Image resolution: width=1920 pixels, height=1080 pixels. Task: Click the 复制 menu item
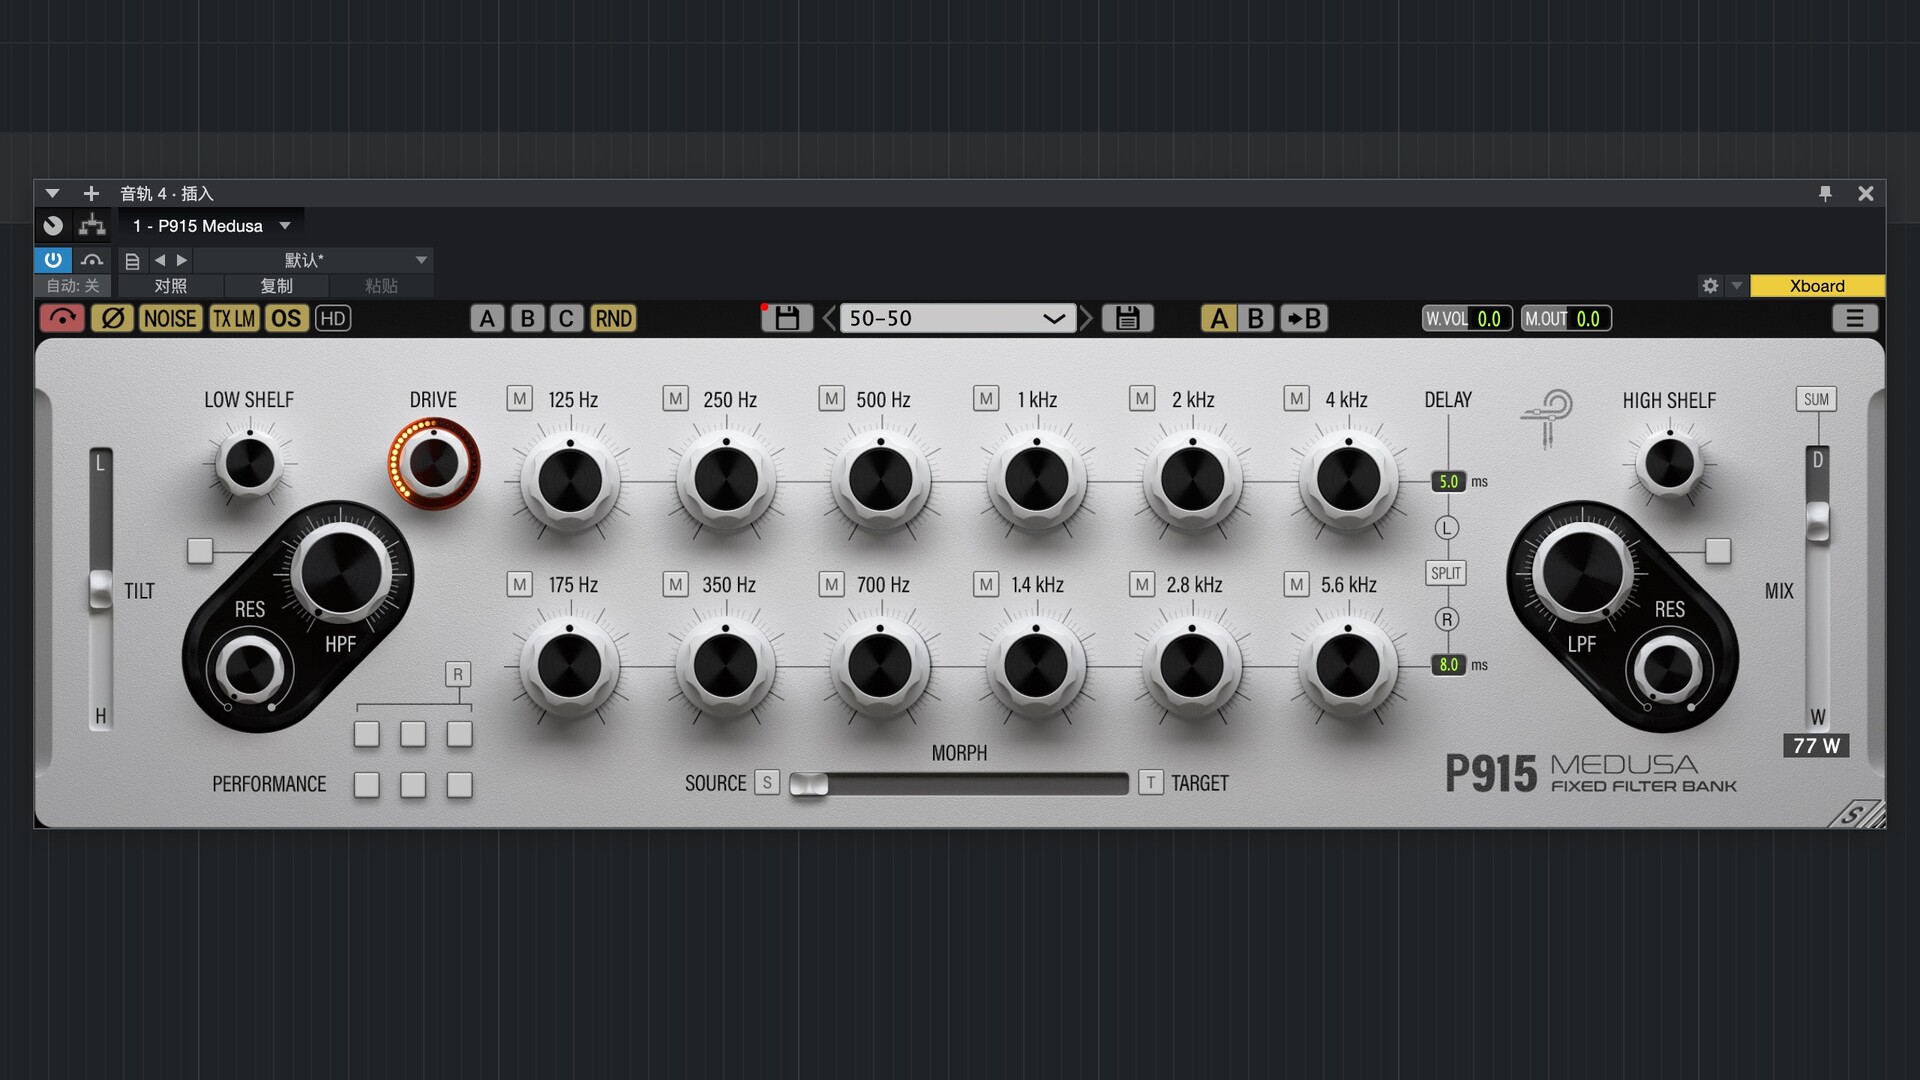[276, 286]
